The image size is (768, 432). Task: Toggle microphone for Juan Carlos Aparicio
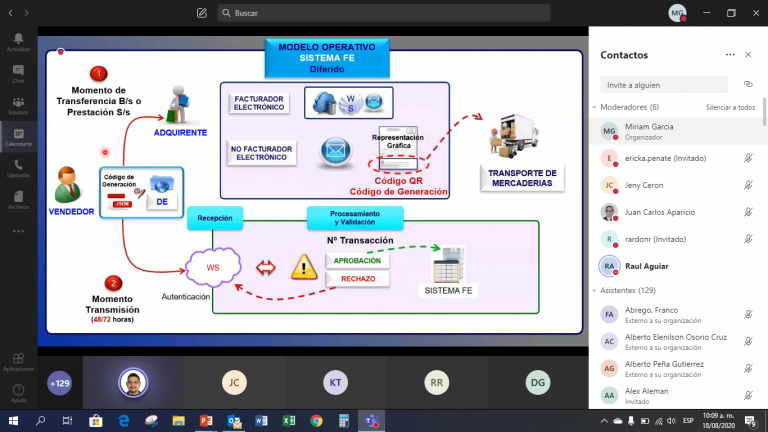tap(748, 212)
